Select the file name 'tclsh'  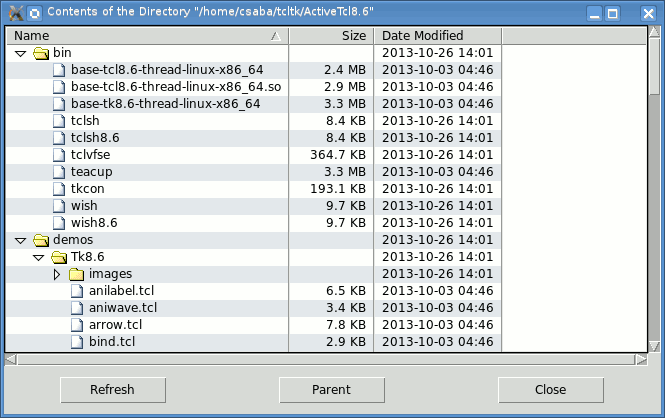(x=85, y=121)
